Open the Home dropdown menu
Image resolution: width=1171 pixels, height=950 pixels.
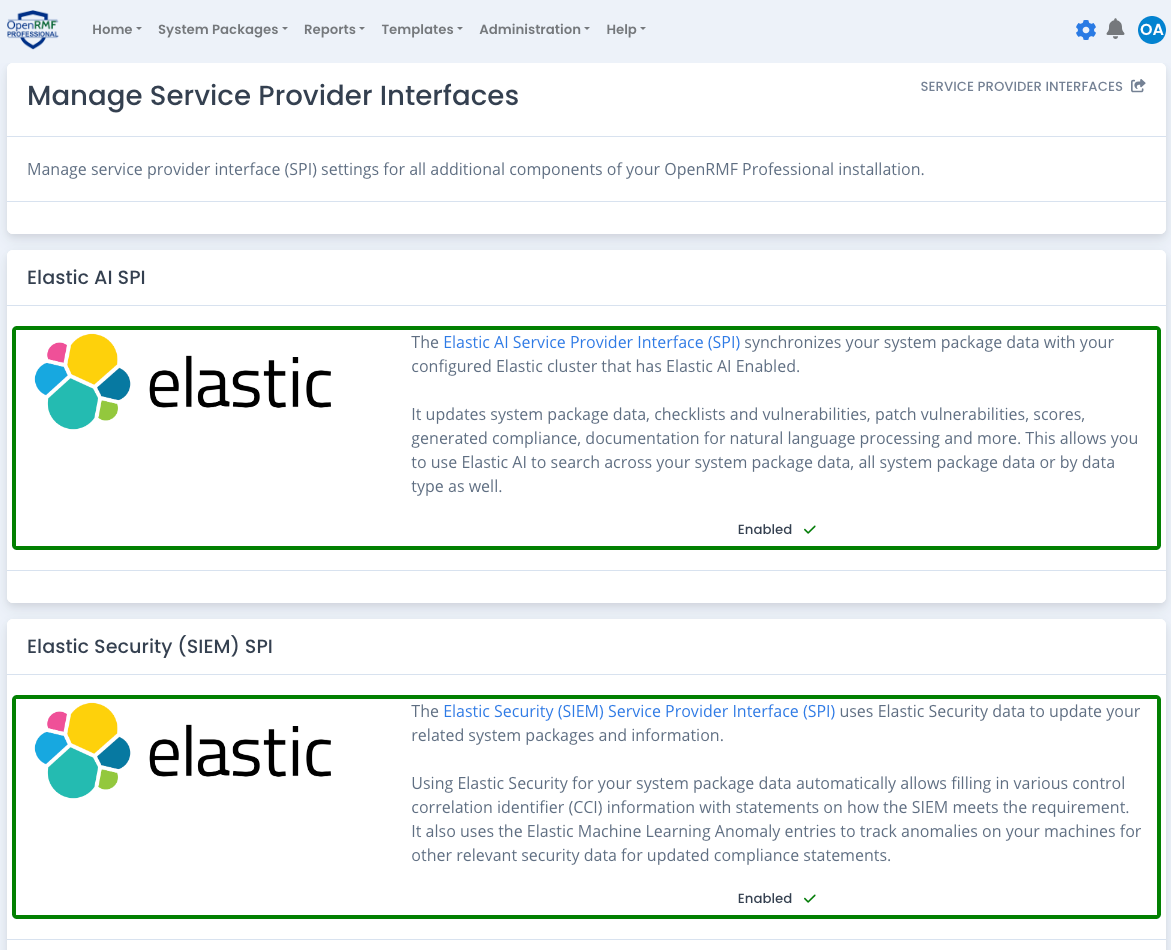point(117,29)
